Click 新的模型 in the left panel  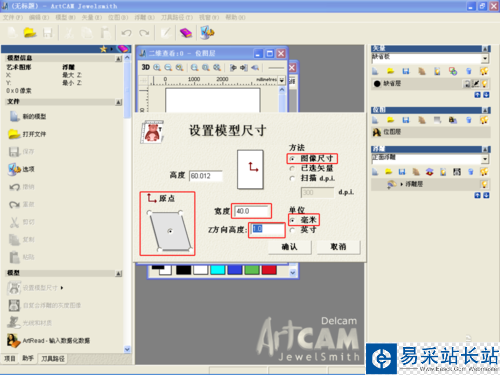[34, 116]
